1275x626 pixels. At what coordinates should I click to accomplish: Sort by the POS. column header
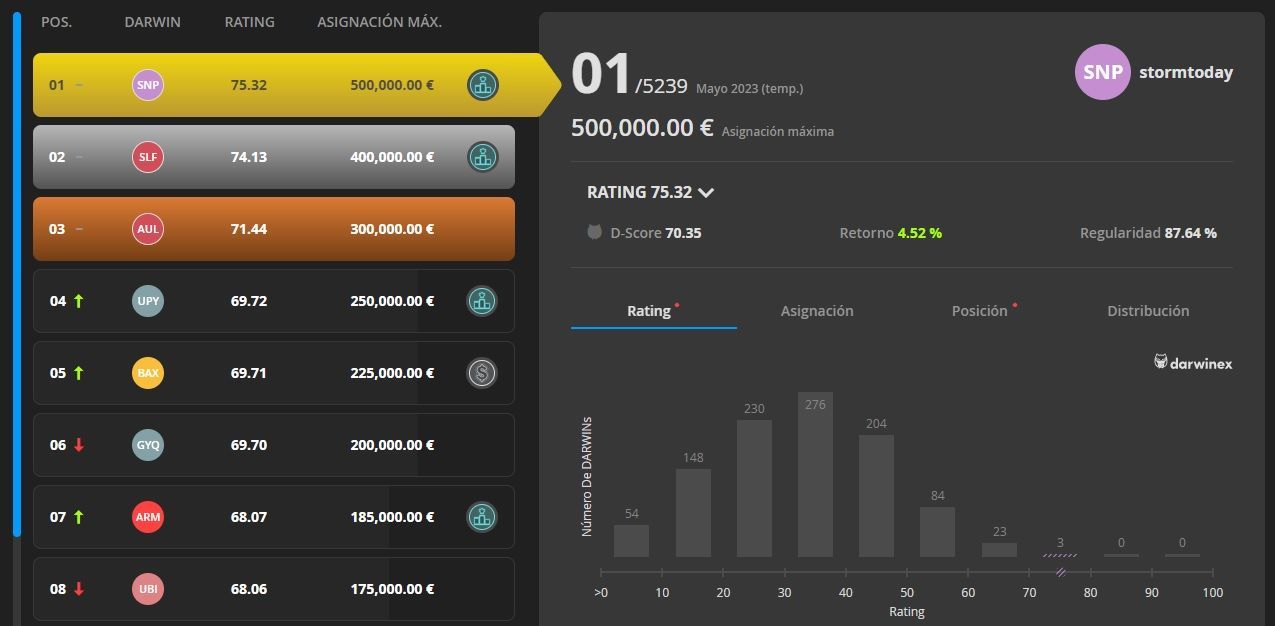57,22
